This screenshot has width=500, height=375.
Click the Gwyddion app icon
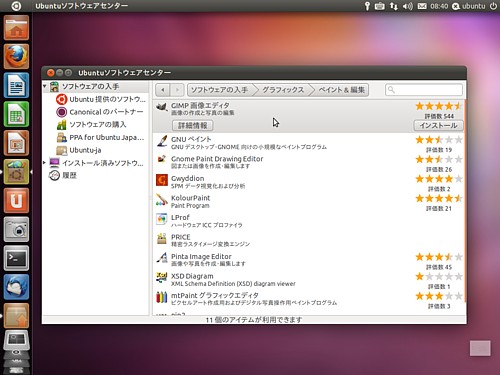(x=162, y=180)
